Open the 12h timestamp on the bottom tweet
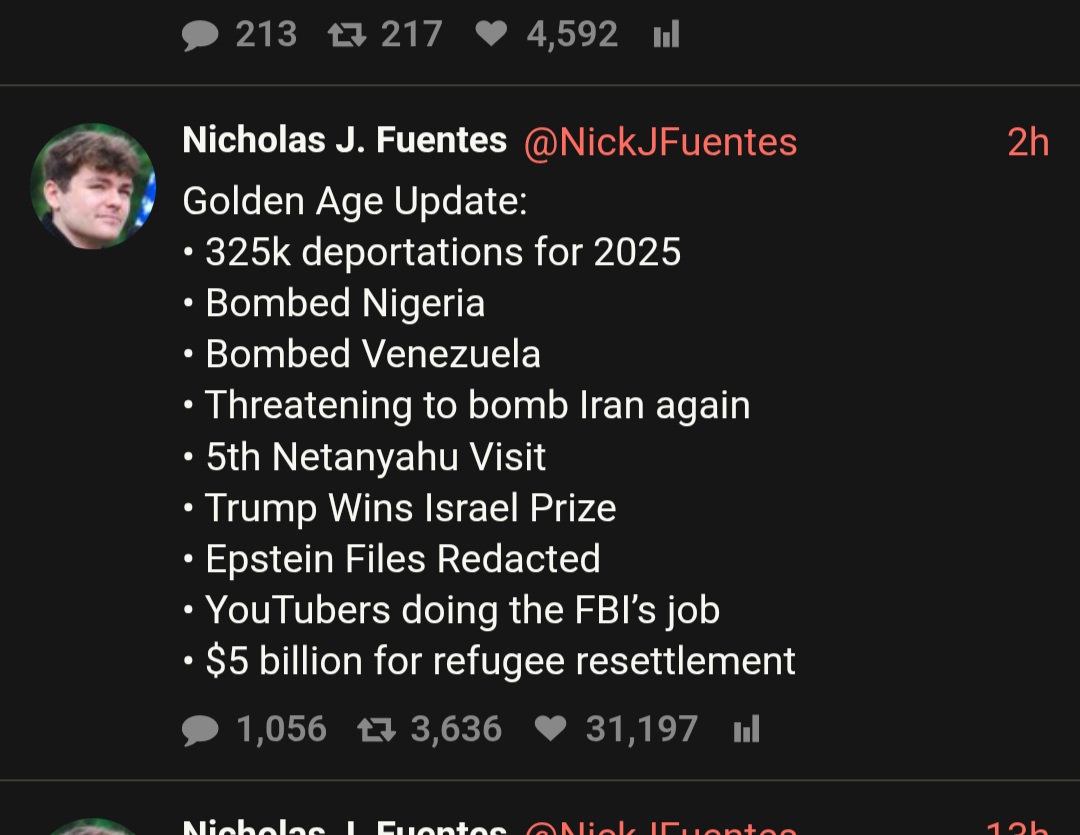Image resolution: width=1080 pixels, height=835 pixels. coord(1017,828)
